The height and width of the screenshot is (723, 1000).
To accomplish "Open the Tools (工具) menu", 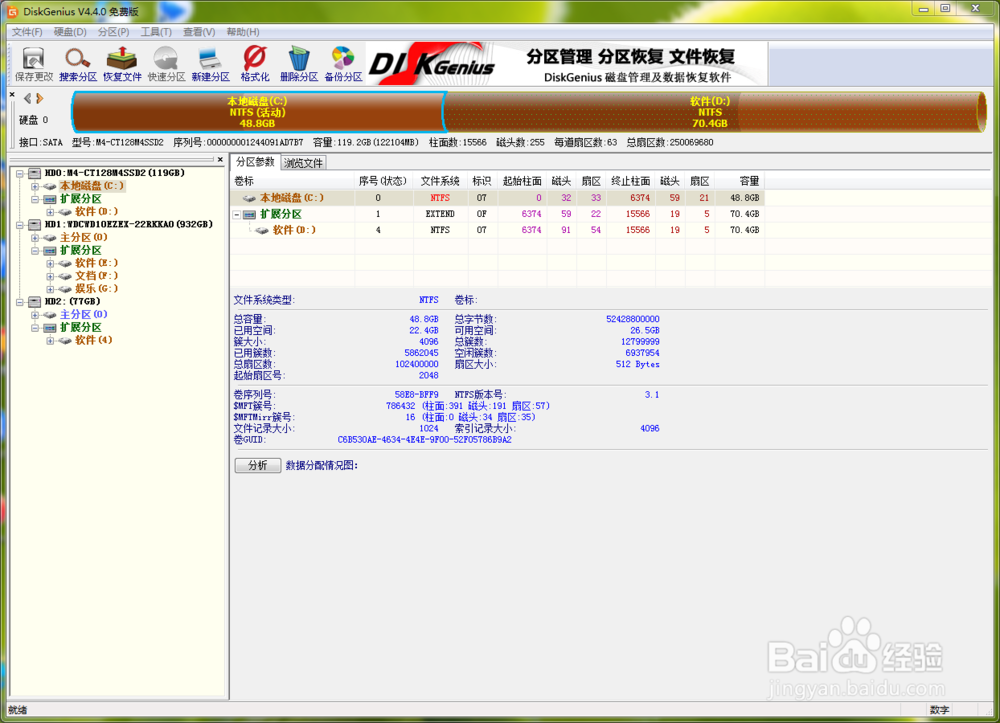I will click(x=156, y=32).
